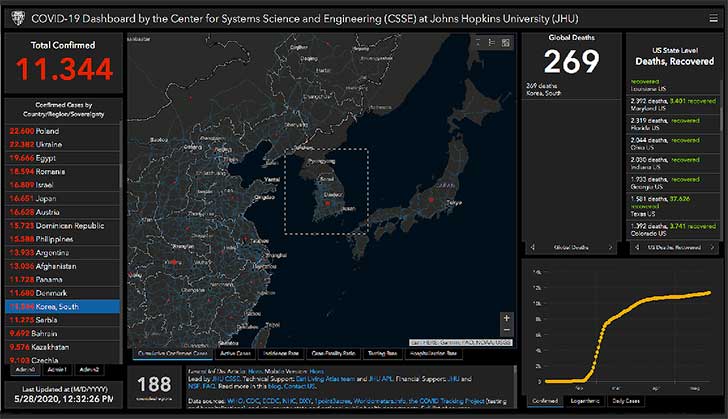The height and width of the screenshot is (419, 728).
Task: Select the Admin0 list tab
Action: tap(25, 370)
